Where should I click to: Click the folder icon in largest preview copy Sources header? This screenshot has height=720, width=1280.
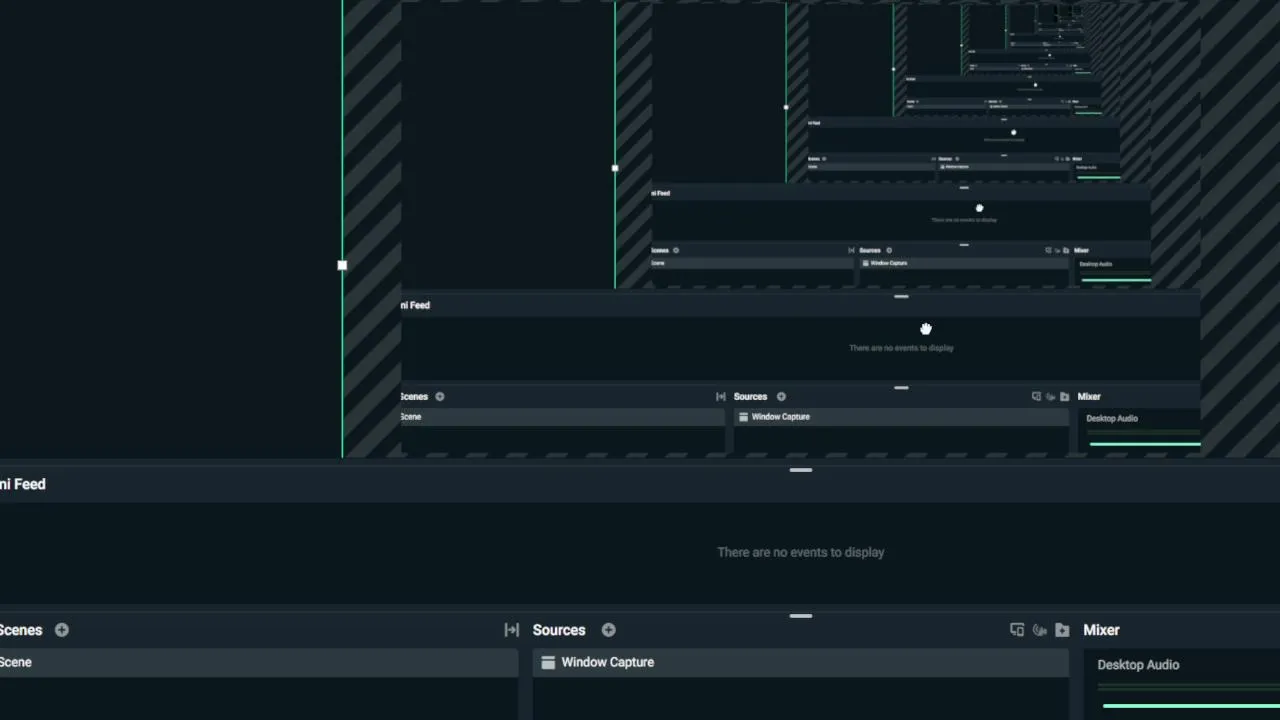tap(1064, 397)
